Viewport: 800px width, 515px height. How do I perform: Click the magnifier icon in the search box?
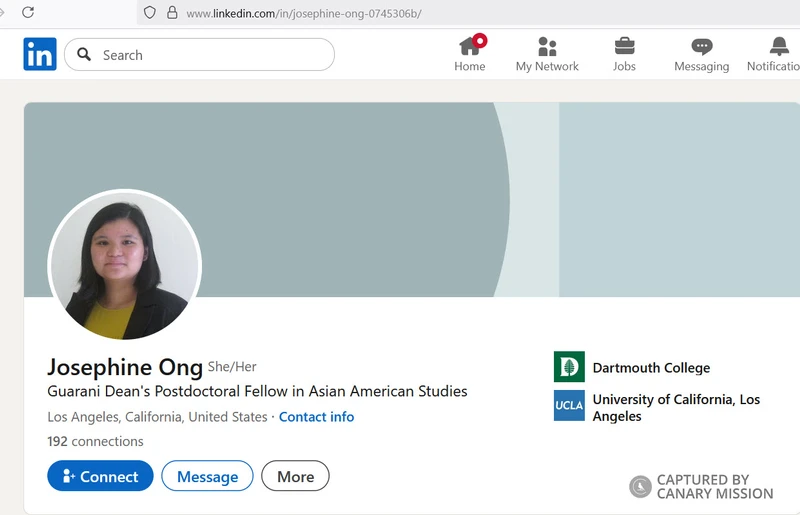[x=85, y=55]
